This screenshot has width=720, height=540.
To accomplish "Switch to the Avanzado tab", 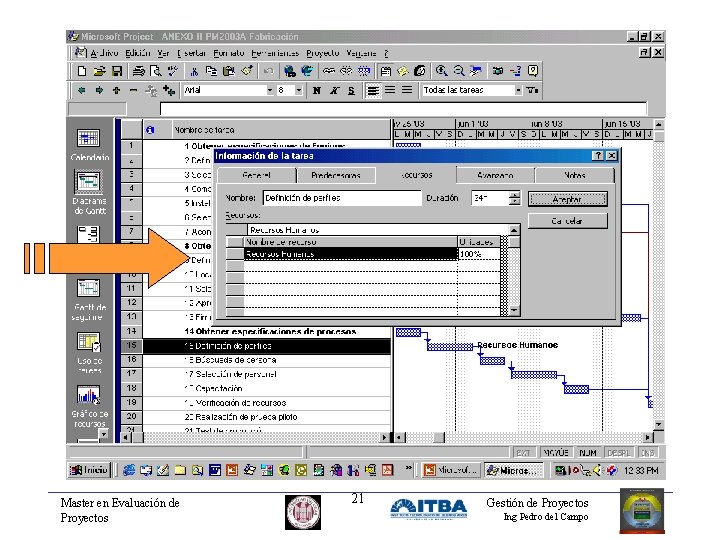I will (495, 175).
